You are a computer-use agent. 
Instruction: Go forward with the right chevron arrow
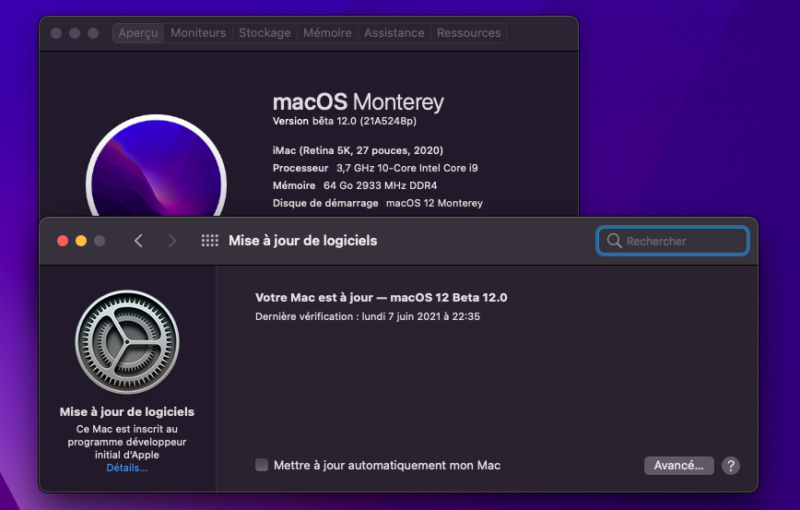click(x=172, y=241)
